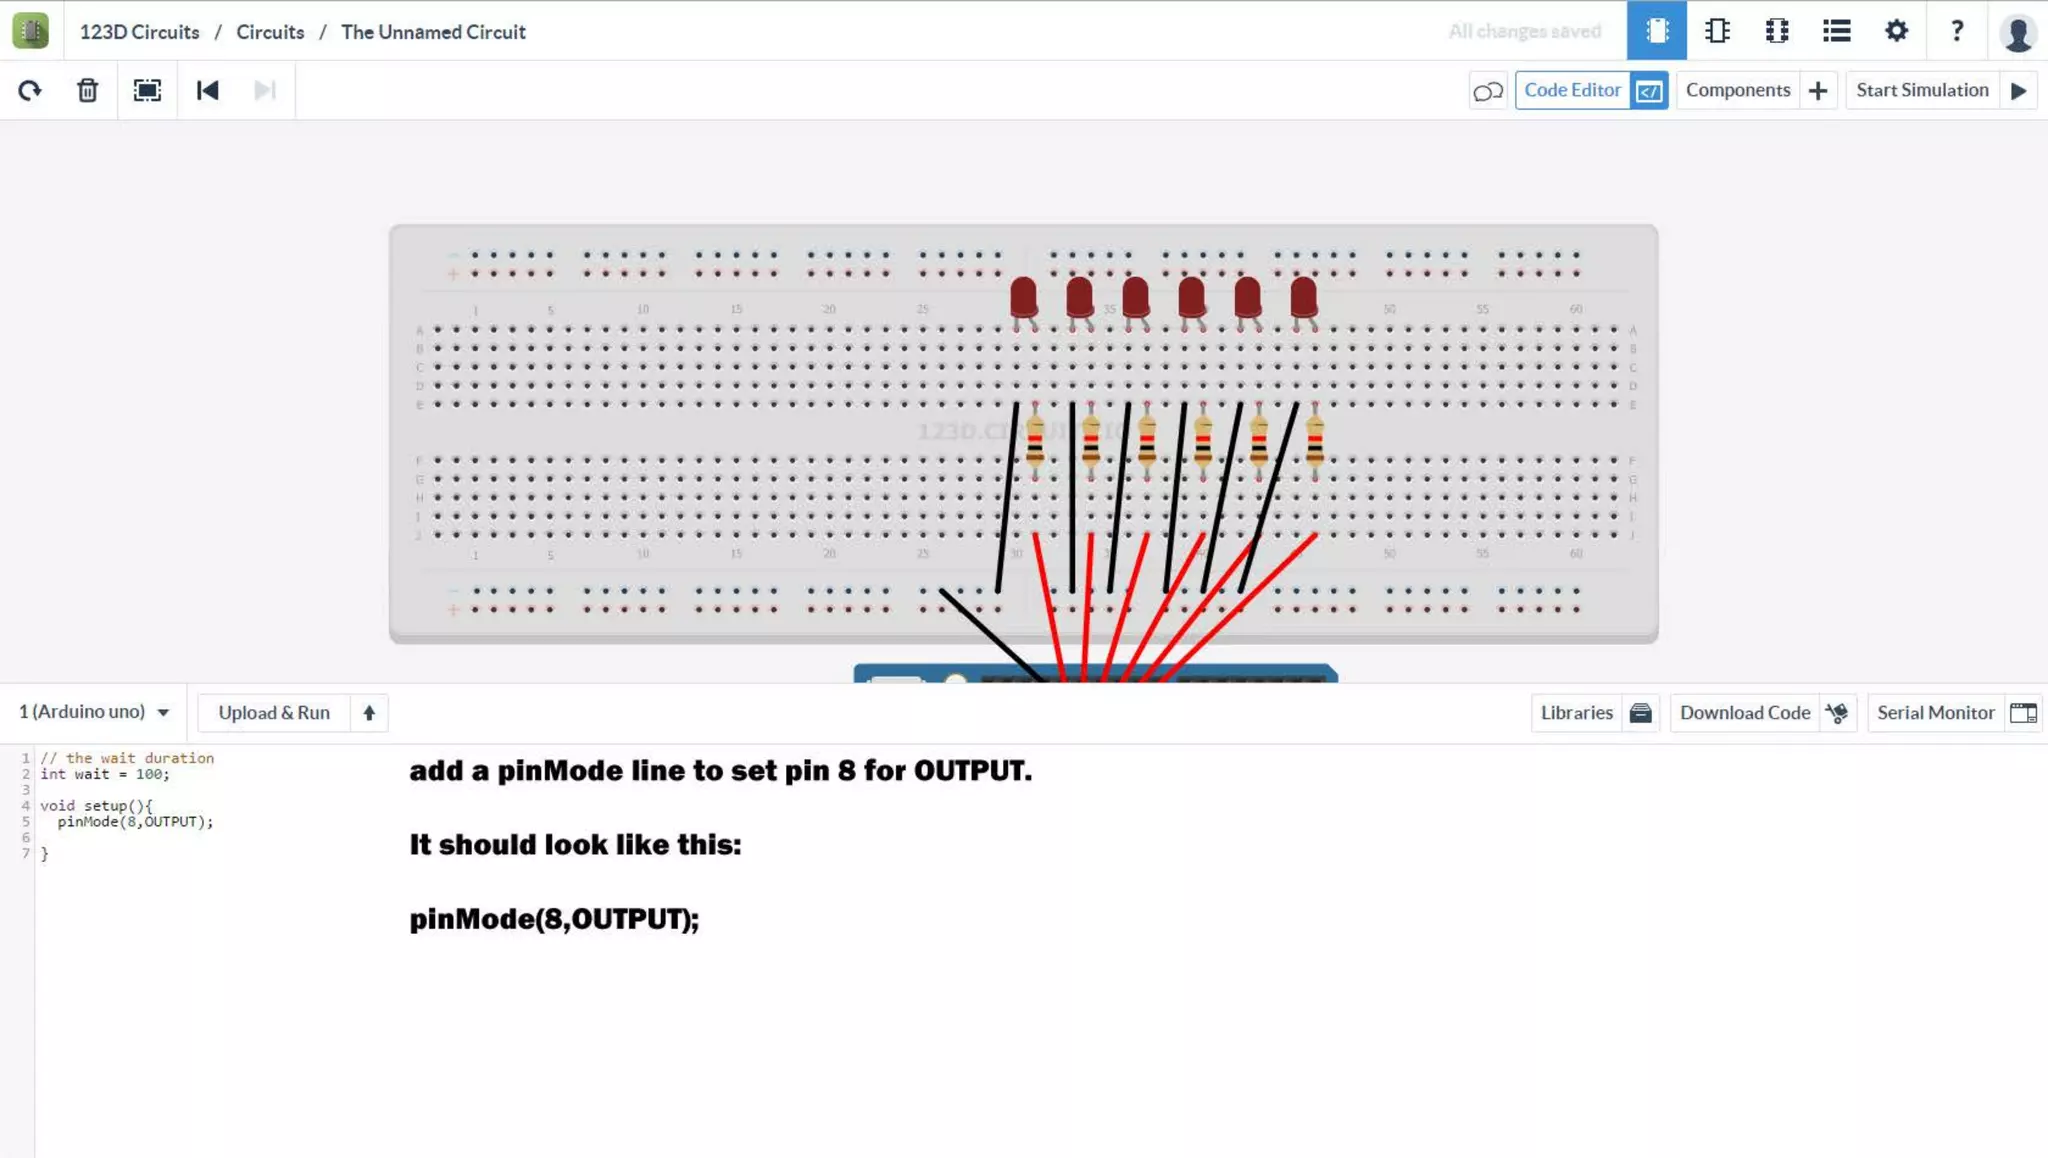Switch to PCB view icon
The image size is (2048, 1158).
(x=1777, y=31)
